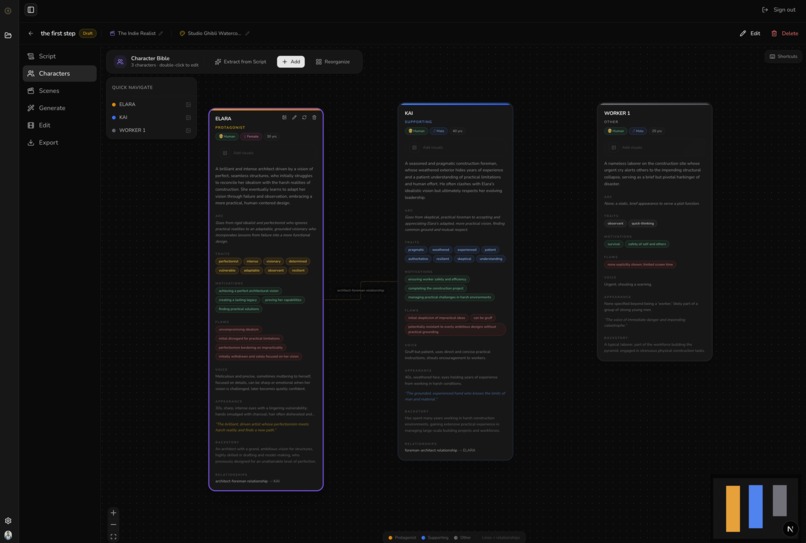The width and height of the screenshot is (806, 543).
Task: Select the KAI card title
Action: point(409,113)
